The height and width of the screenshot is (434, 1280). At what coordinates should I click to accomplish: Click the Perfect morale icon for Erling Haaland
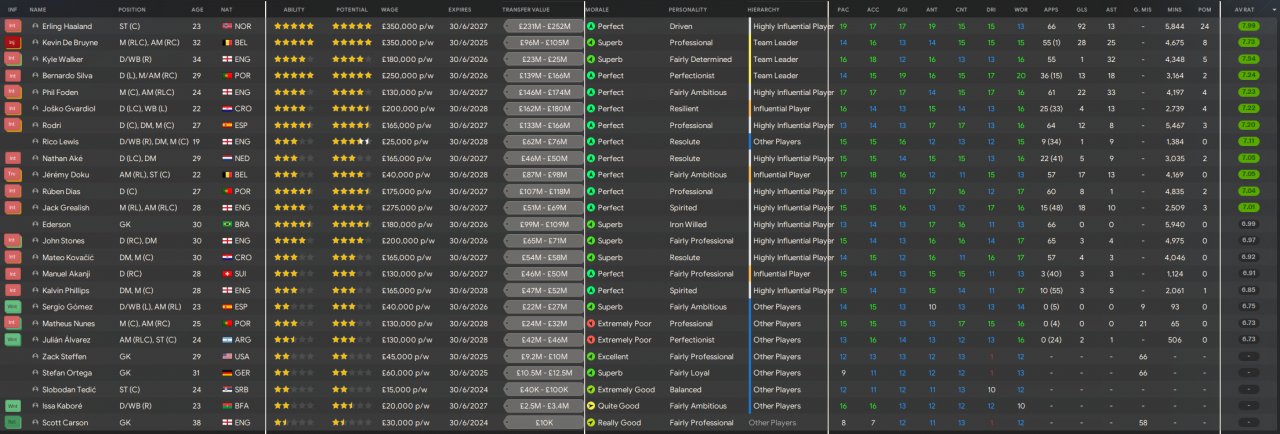coord(591,26)
